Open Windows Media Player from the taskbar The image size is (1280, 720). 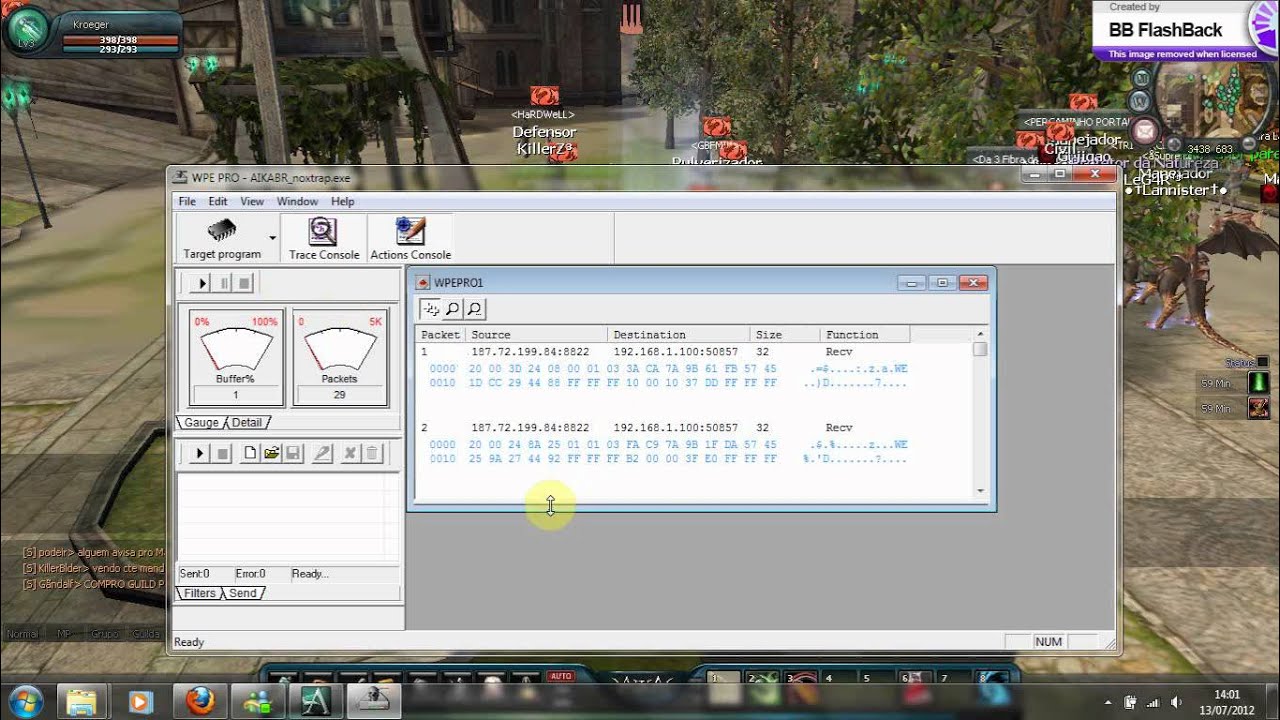pyautogui.click(x=139, y=701)
